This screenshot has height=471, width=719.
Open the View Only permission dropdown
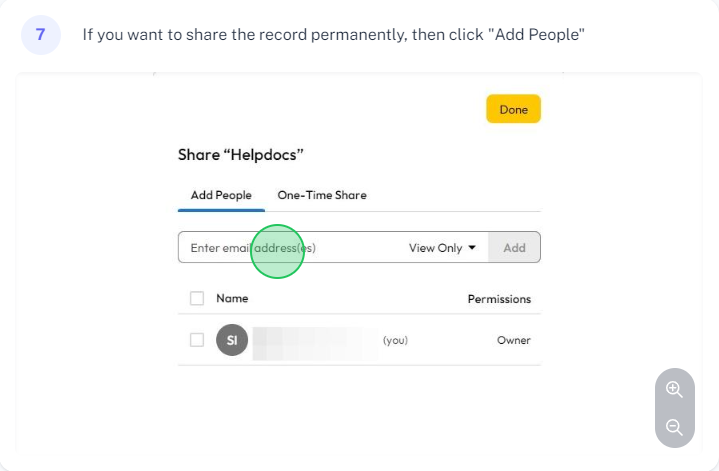[442, 248]
